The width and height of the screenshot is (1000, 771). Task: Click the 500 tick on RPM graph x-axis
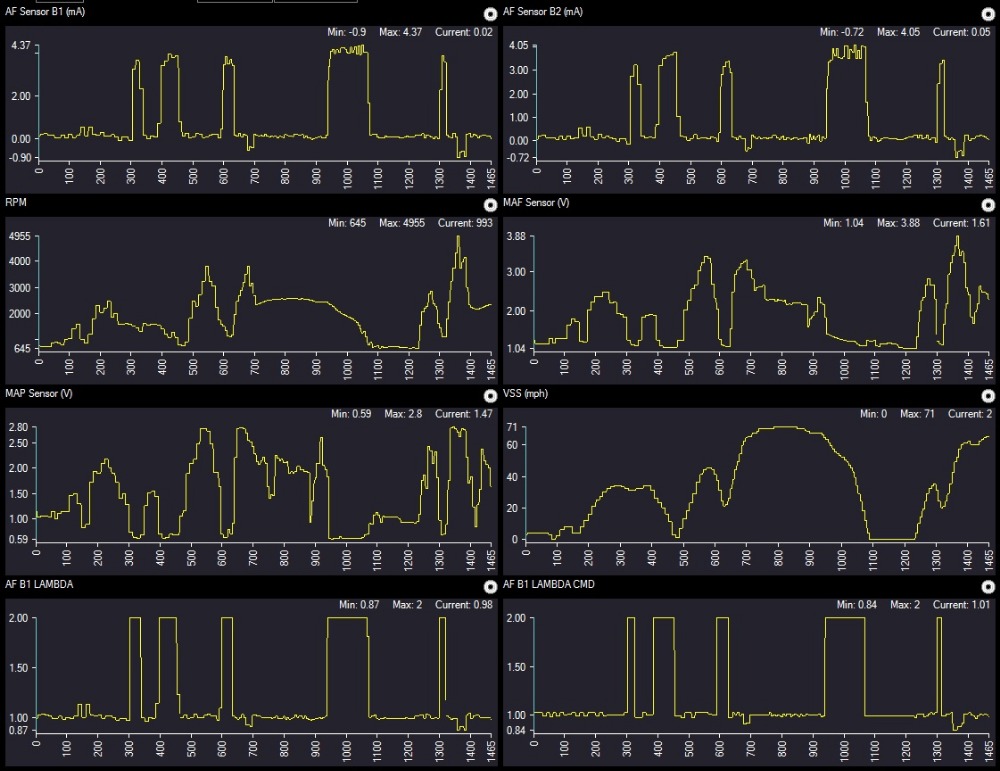(192, 365)
